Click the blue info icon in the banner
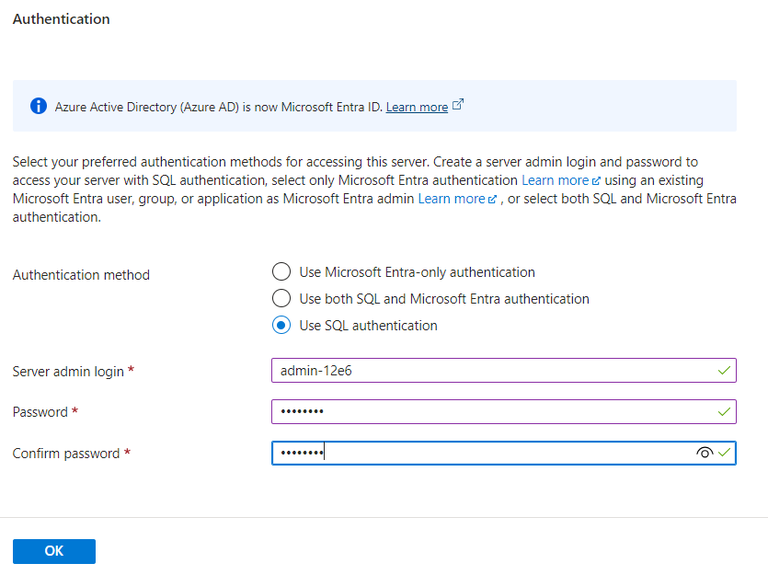 click(38, 106)
